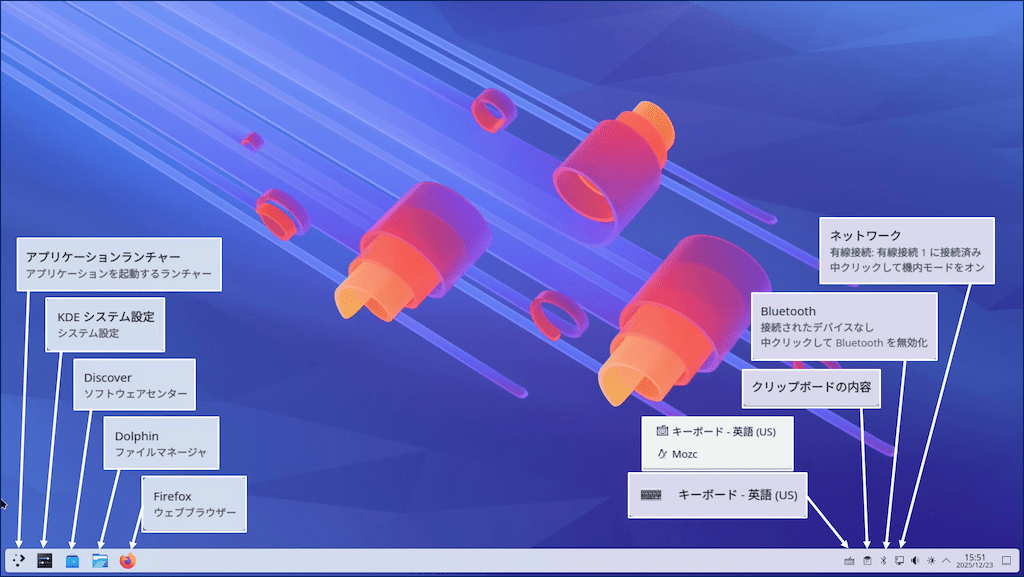Open the Dolphin file manager
1024x577 pixels.
click(99, 561)
